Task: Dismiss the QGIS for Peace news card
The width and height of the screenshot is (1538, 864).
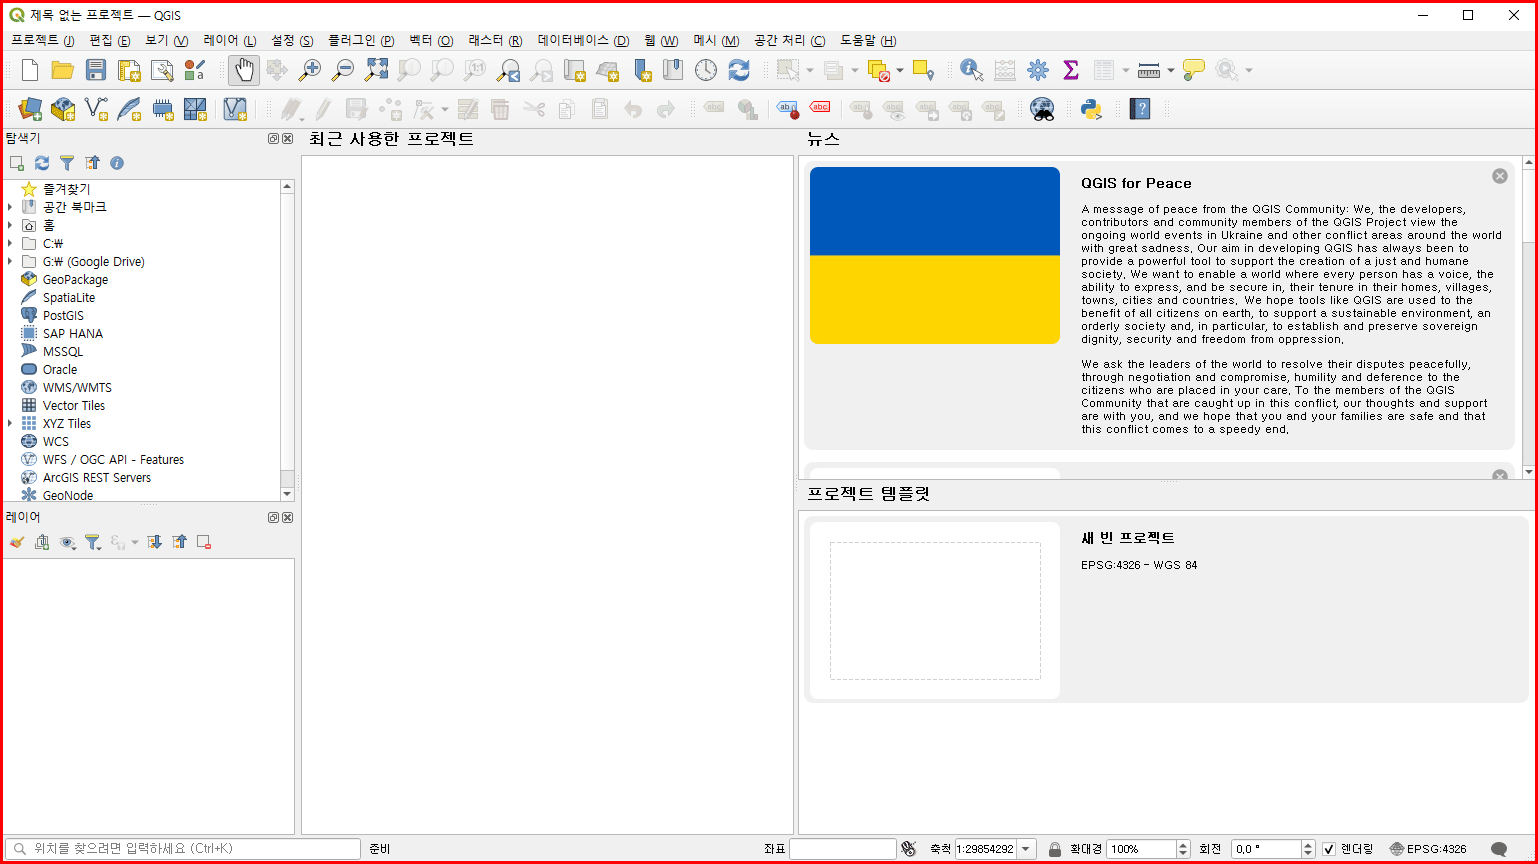Action: [x=1499, y=176]
